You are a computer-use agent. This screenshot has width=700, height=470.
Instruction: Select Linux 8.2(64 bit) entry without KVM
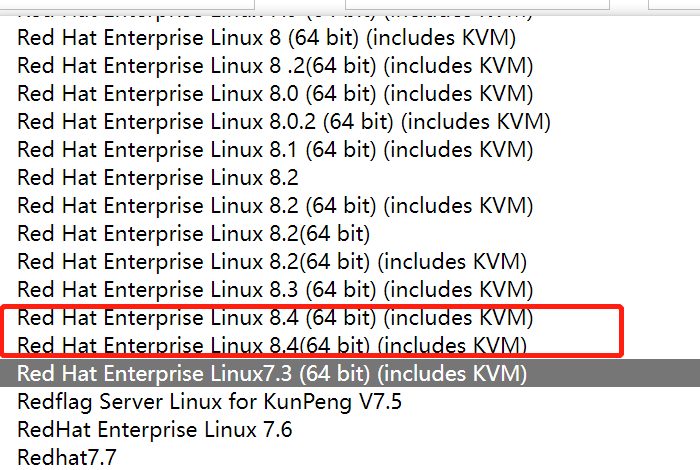click(194, 234)
